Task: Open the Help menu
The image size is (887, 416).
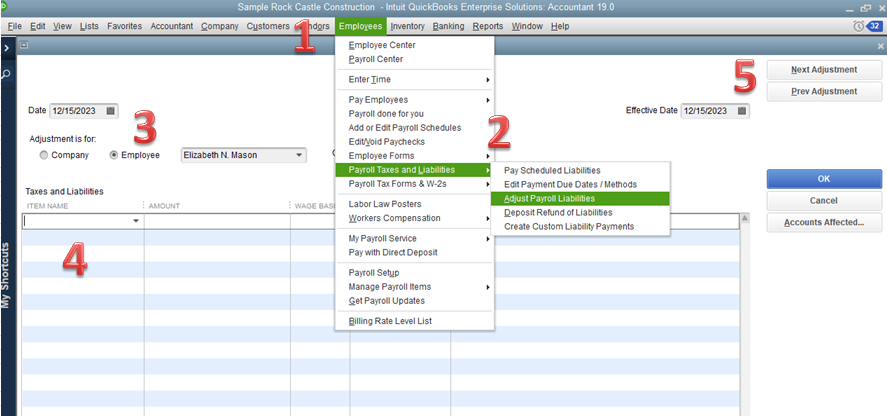Action: 560,26
